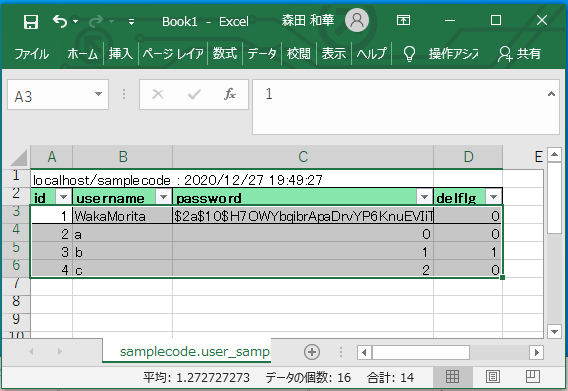Click the Redo arrow icon
The height and width of the screenshot is (391, 568).
click(96, 22)
